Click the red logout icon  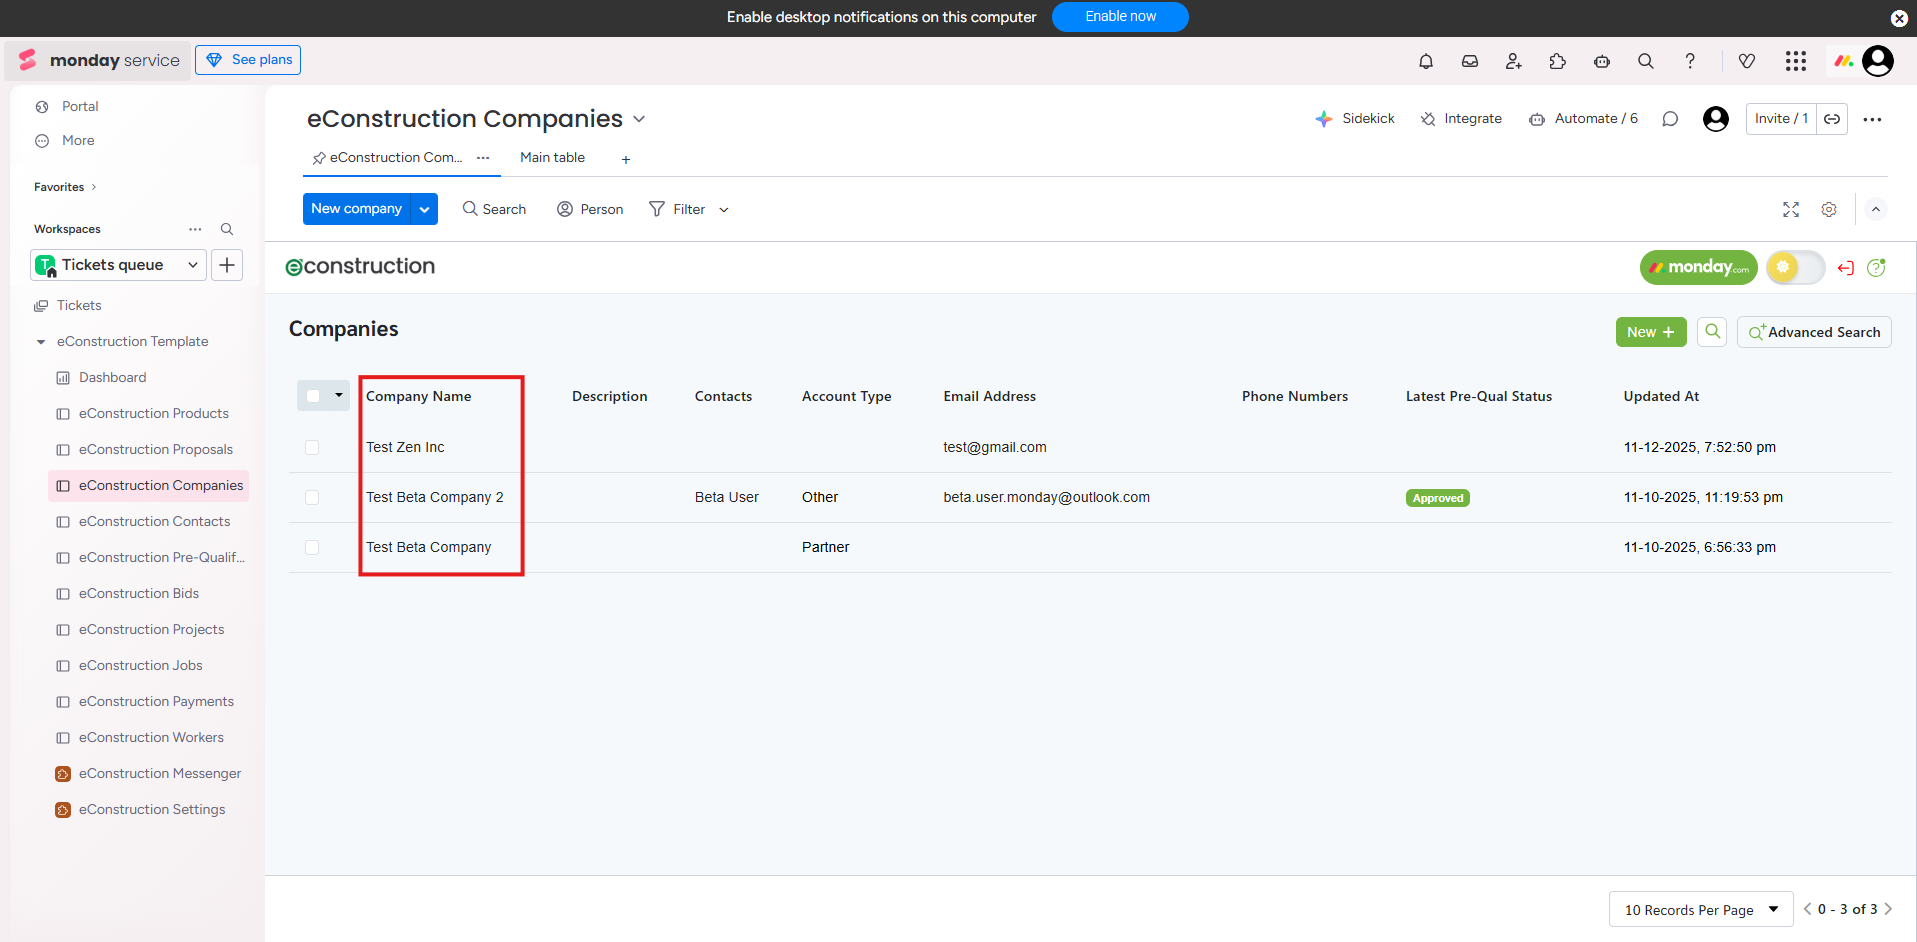pos(1845,268)
